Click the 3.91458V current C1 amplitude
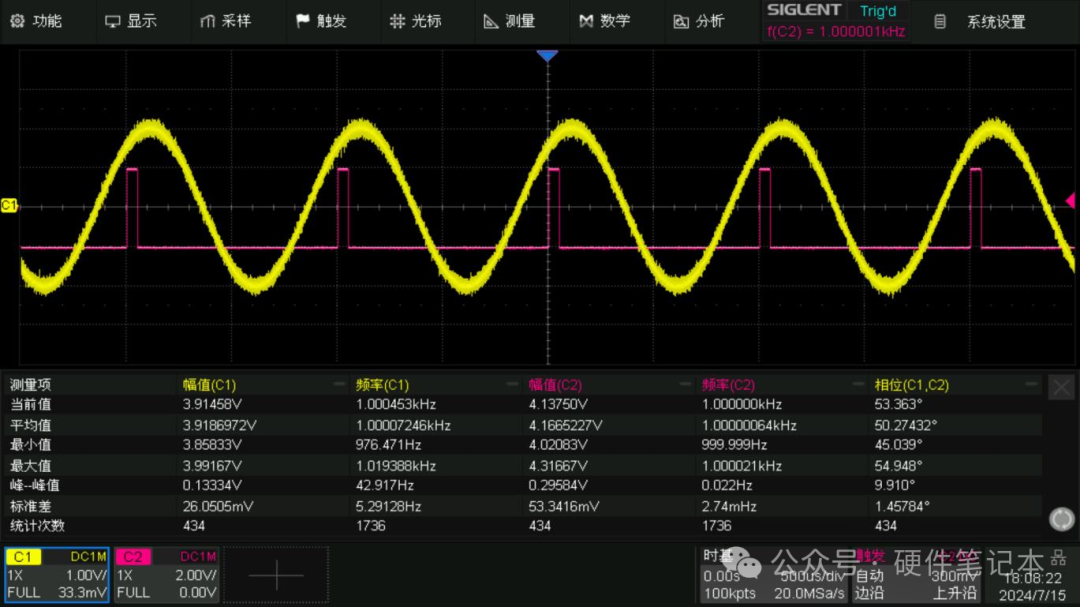 coord(212,404)
